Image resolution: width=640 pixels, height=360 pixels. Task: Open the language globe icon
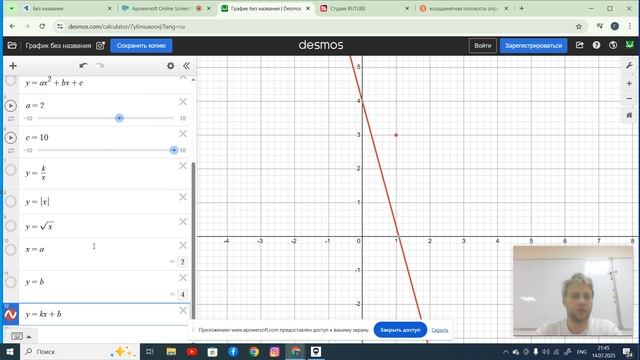pyautogui.click(x=613, y=45)
